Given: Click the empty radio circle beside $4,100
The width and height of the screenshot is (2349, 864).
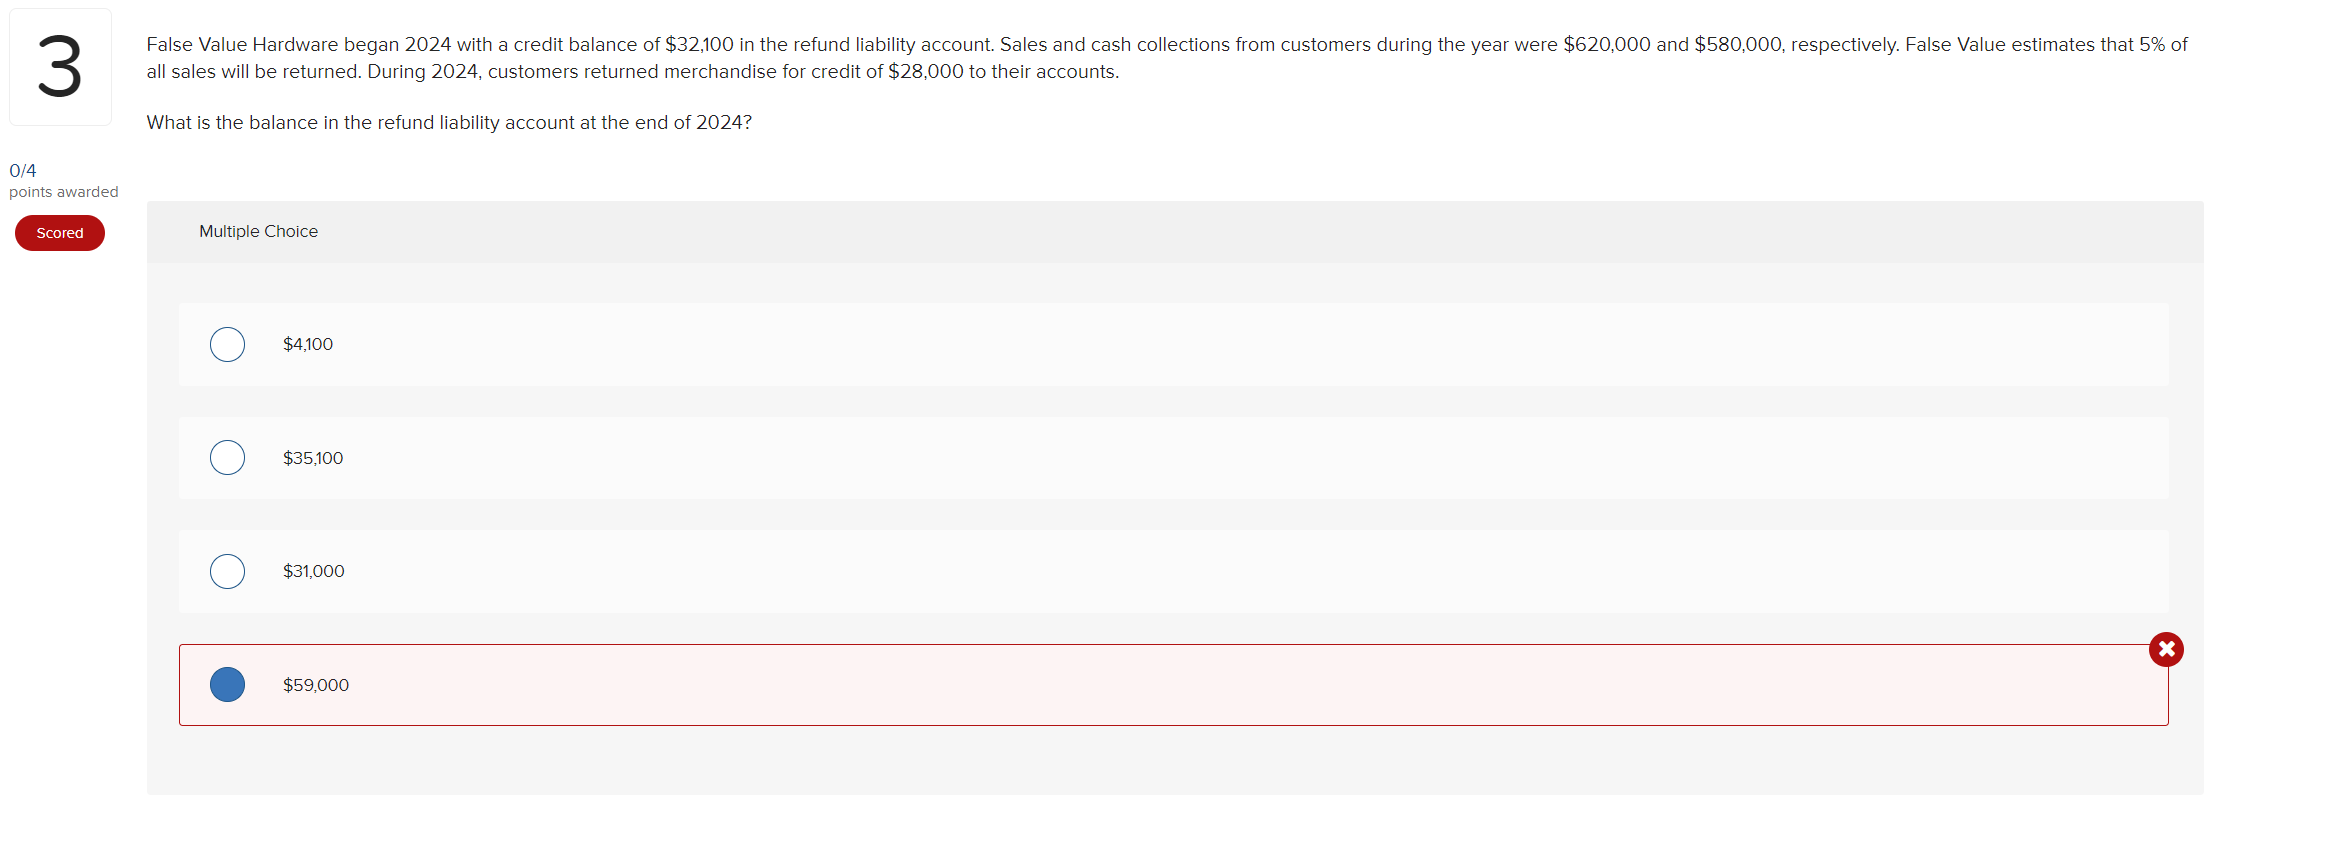Looking at the screenshot, I should click(x=227, y=344).
